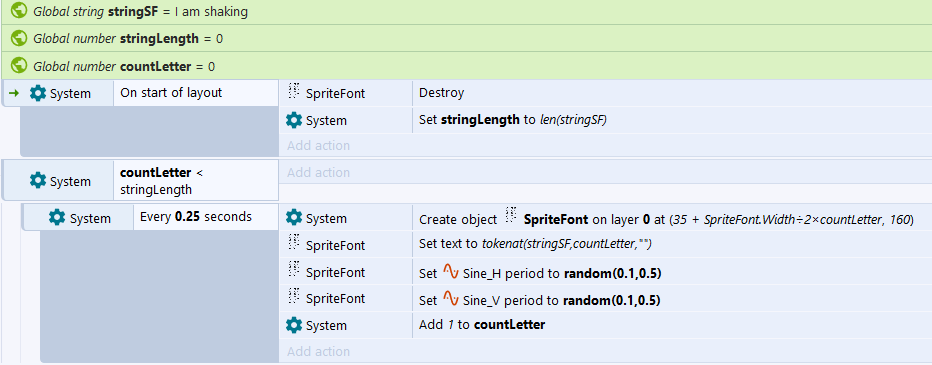Click the globe icon beside stringSF variable

click(19, 10)
